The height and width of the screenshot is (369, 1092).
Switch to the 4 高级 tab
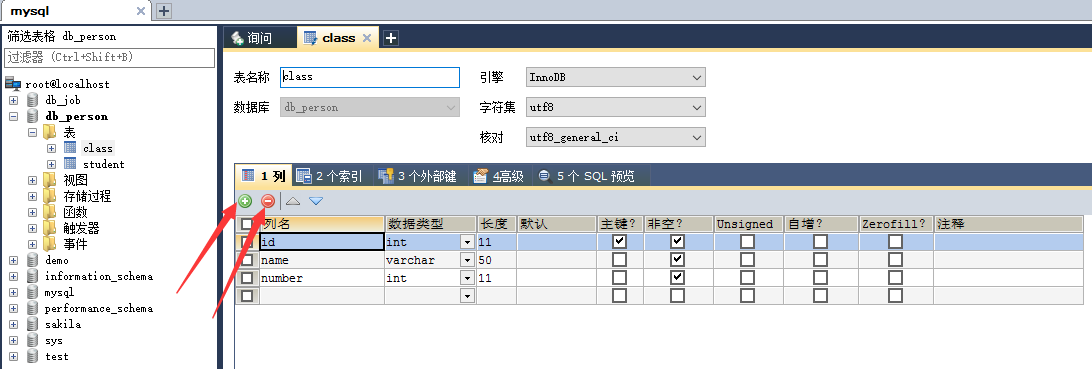[499, 177]
